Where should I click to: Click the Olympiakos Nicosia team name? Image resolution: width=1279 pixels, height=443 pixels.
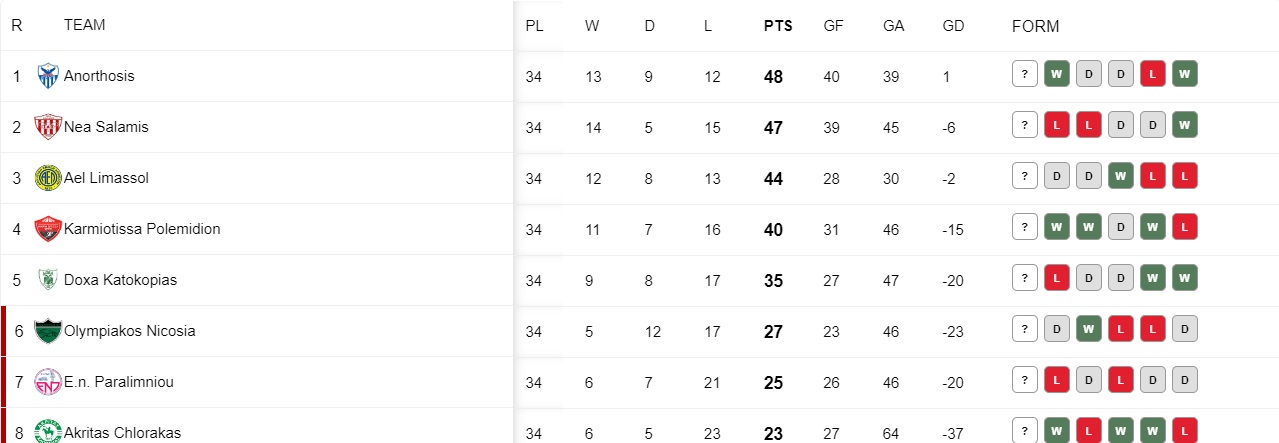pos(130,331)
